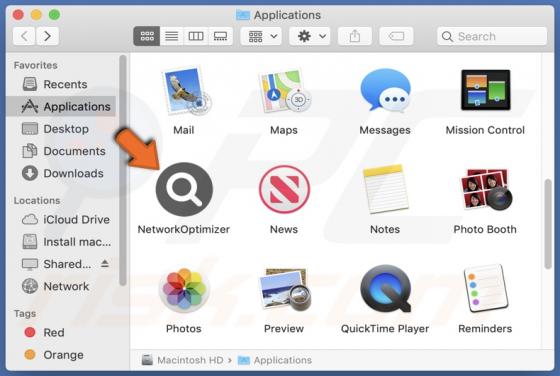Go back with the left arrow

[x=24, y=36]
